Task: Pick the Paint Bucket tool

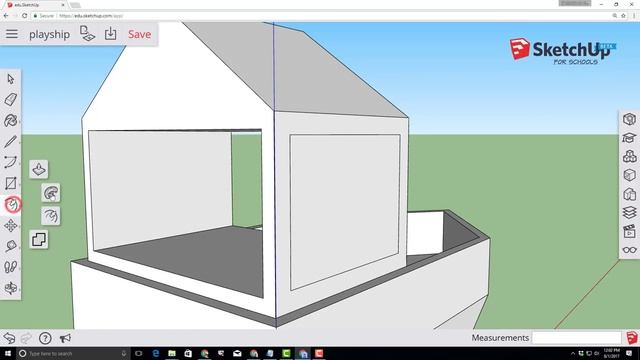Action: (11, 120)
